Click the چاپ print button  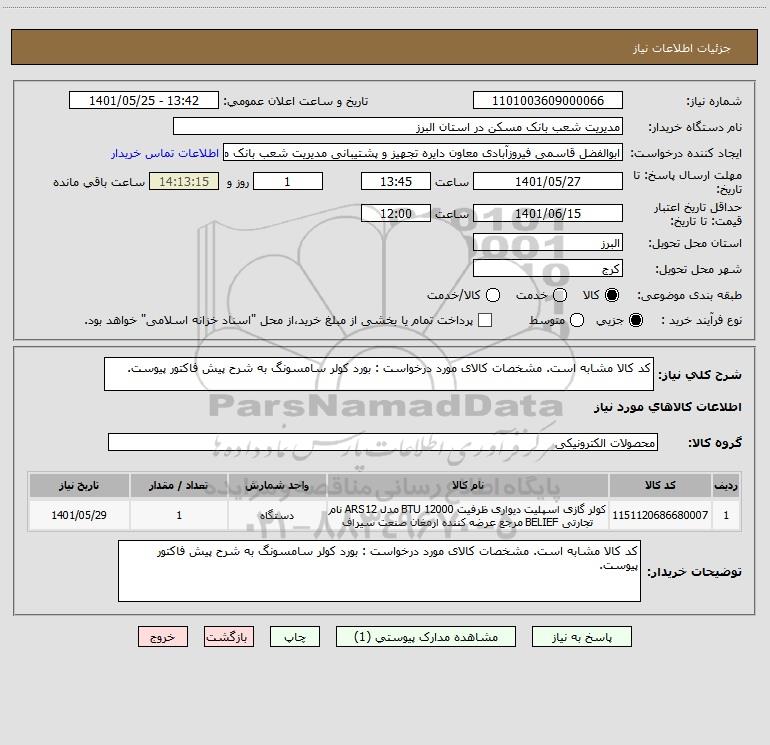(295, 637)
